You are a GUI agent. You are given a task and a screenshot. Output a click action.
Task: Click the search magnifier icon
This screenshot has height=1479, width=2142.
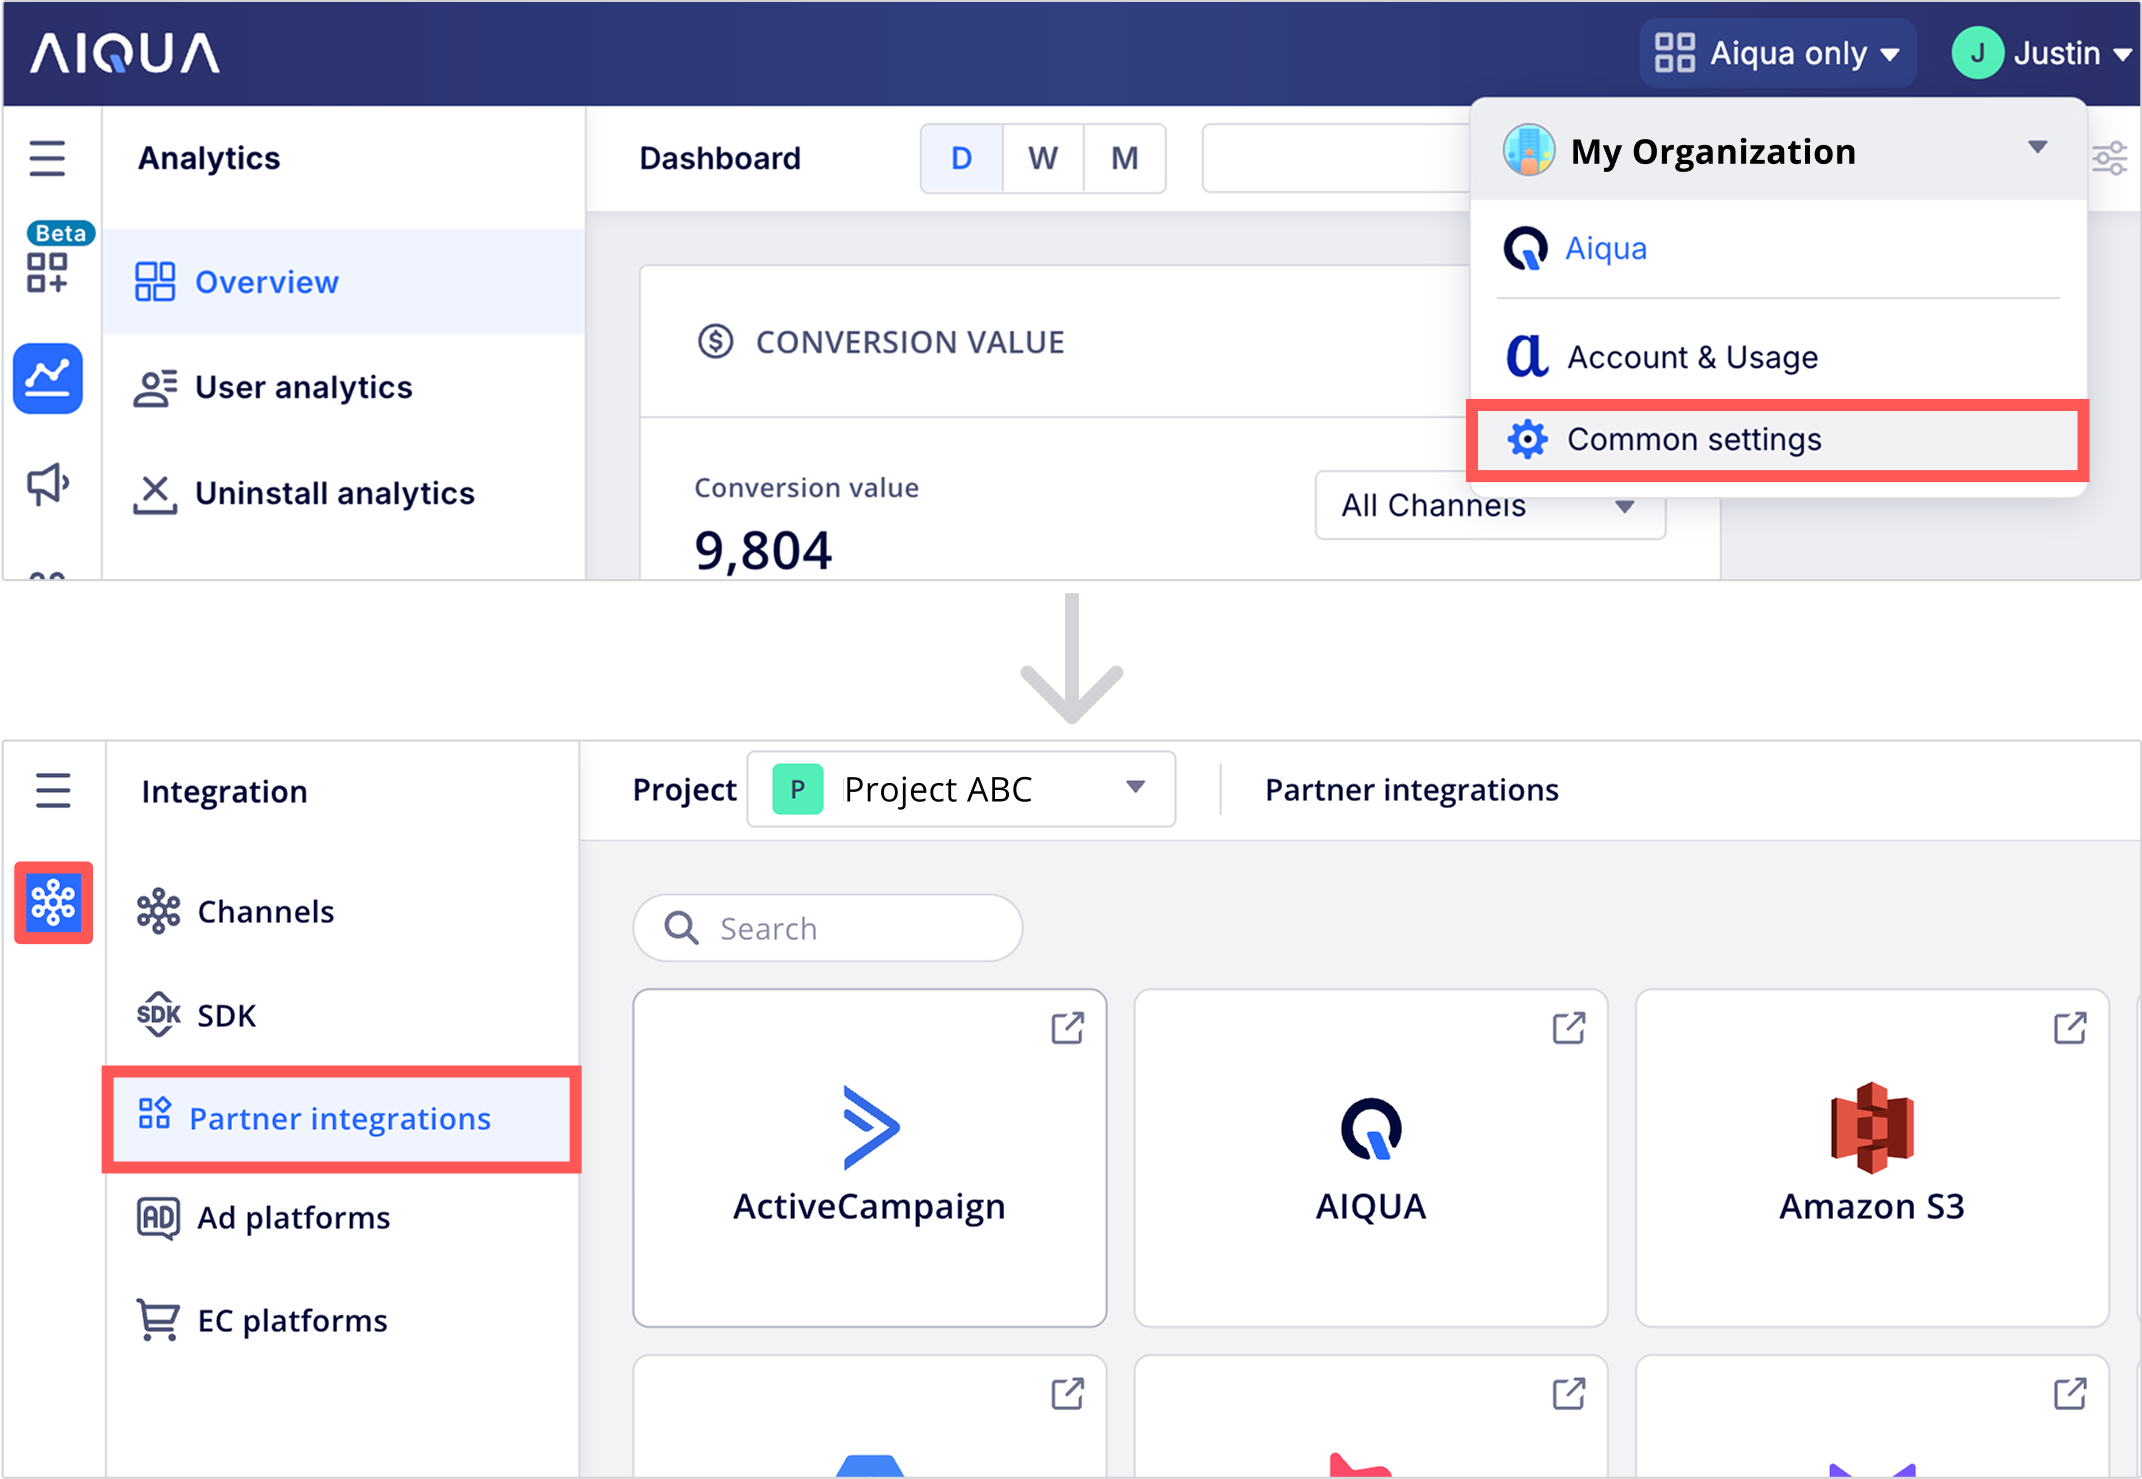(681, 928)
